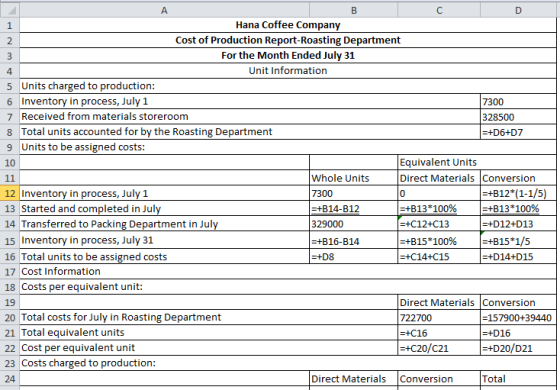The width and height of the screenshot is (560, 390).
Task: Click formula cell '=+D20/D21'
Action: (518, 348)
